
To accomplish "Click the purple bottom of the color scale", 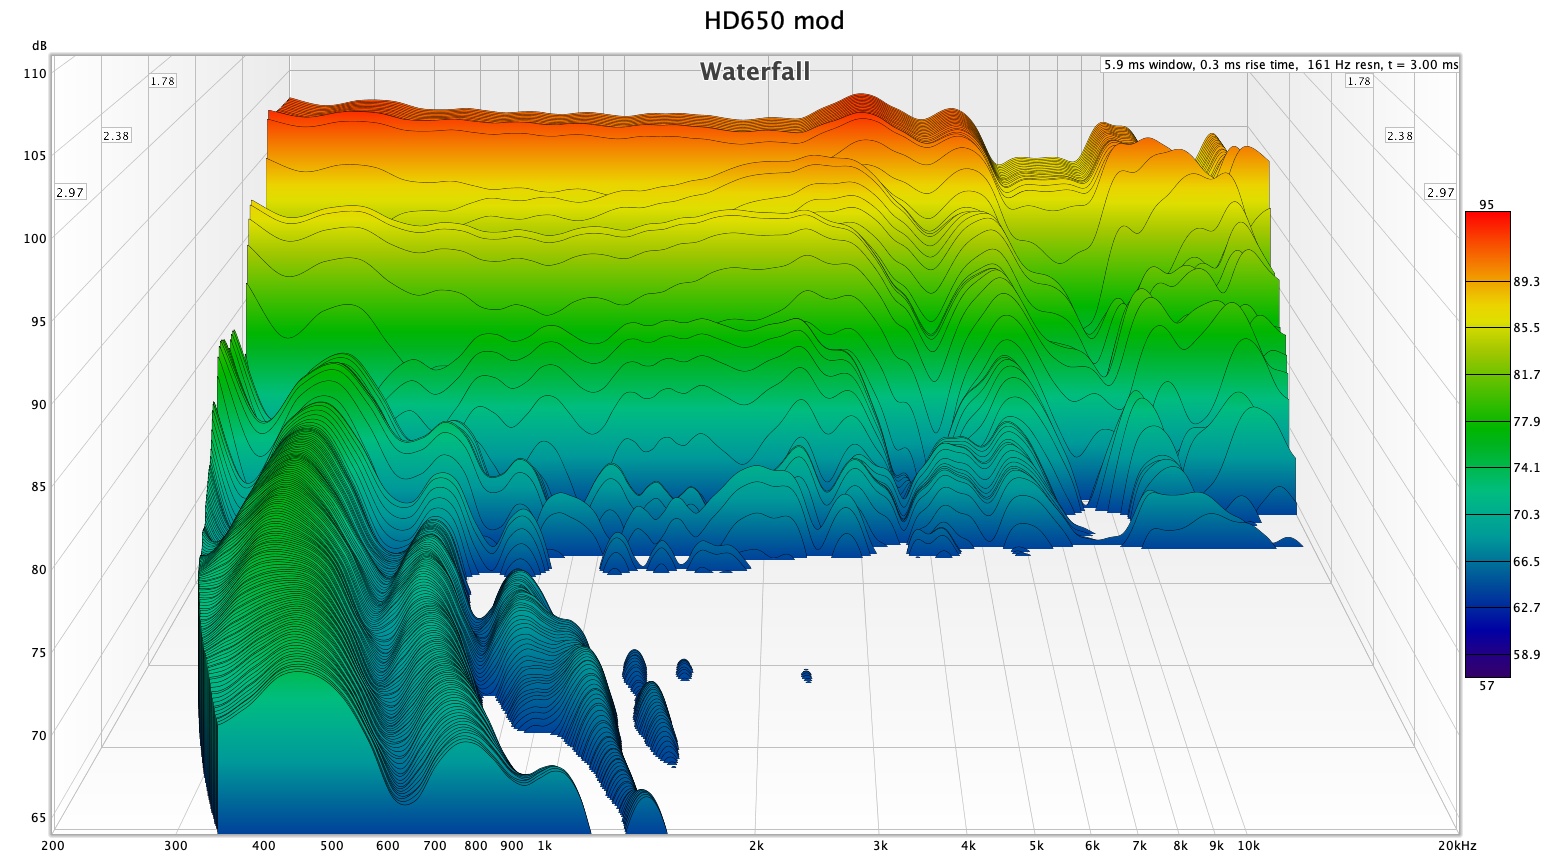I will click(x=1487, y=667).
